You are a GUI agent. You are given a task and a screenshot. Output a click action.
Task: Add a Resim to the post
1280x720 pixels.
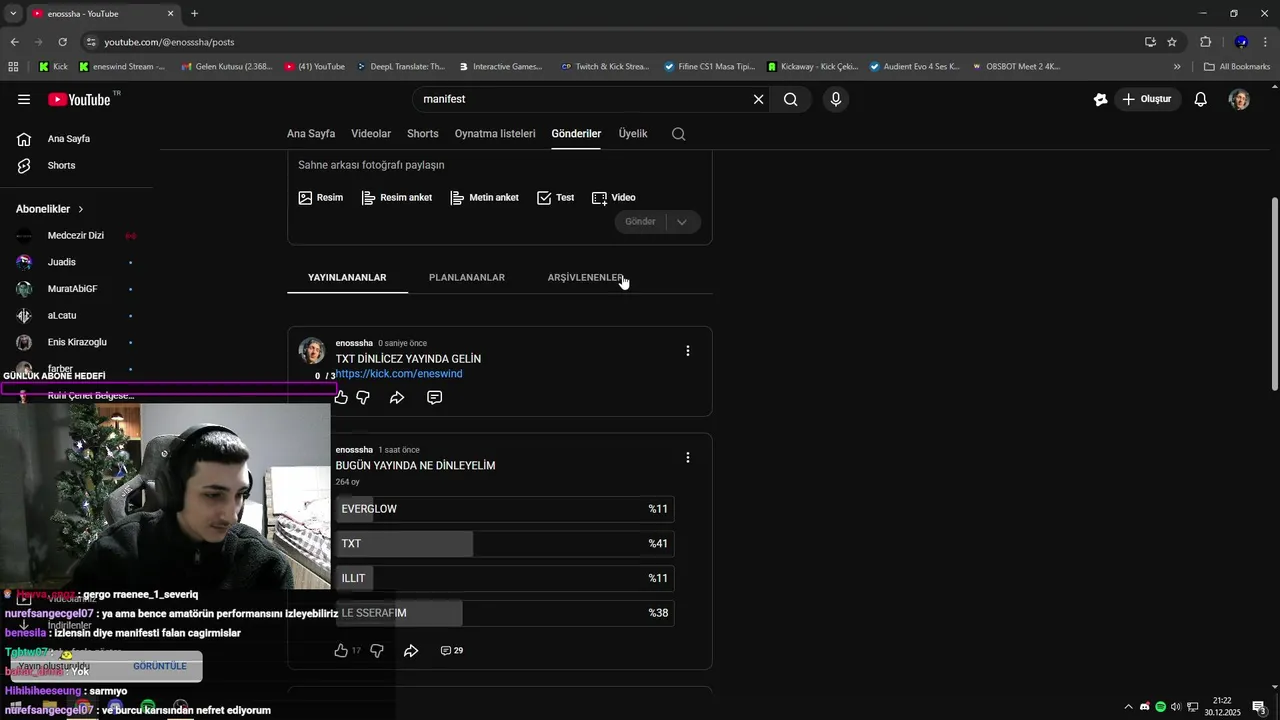pyautogui.click(x=321, y=198)
